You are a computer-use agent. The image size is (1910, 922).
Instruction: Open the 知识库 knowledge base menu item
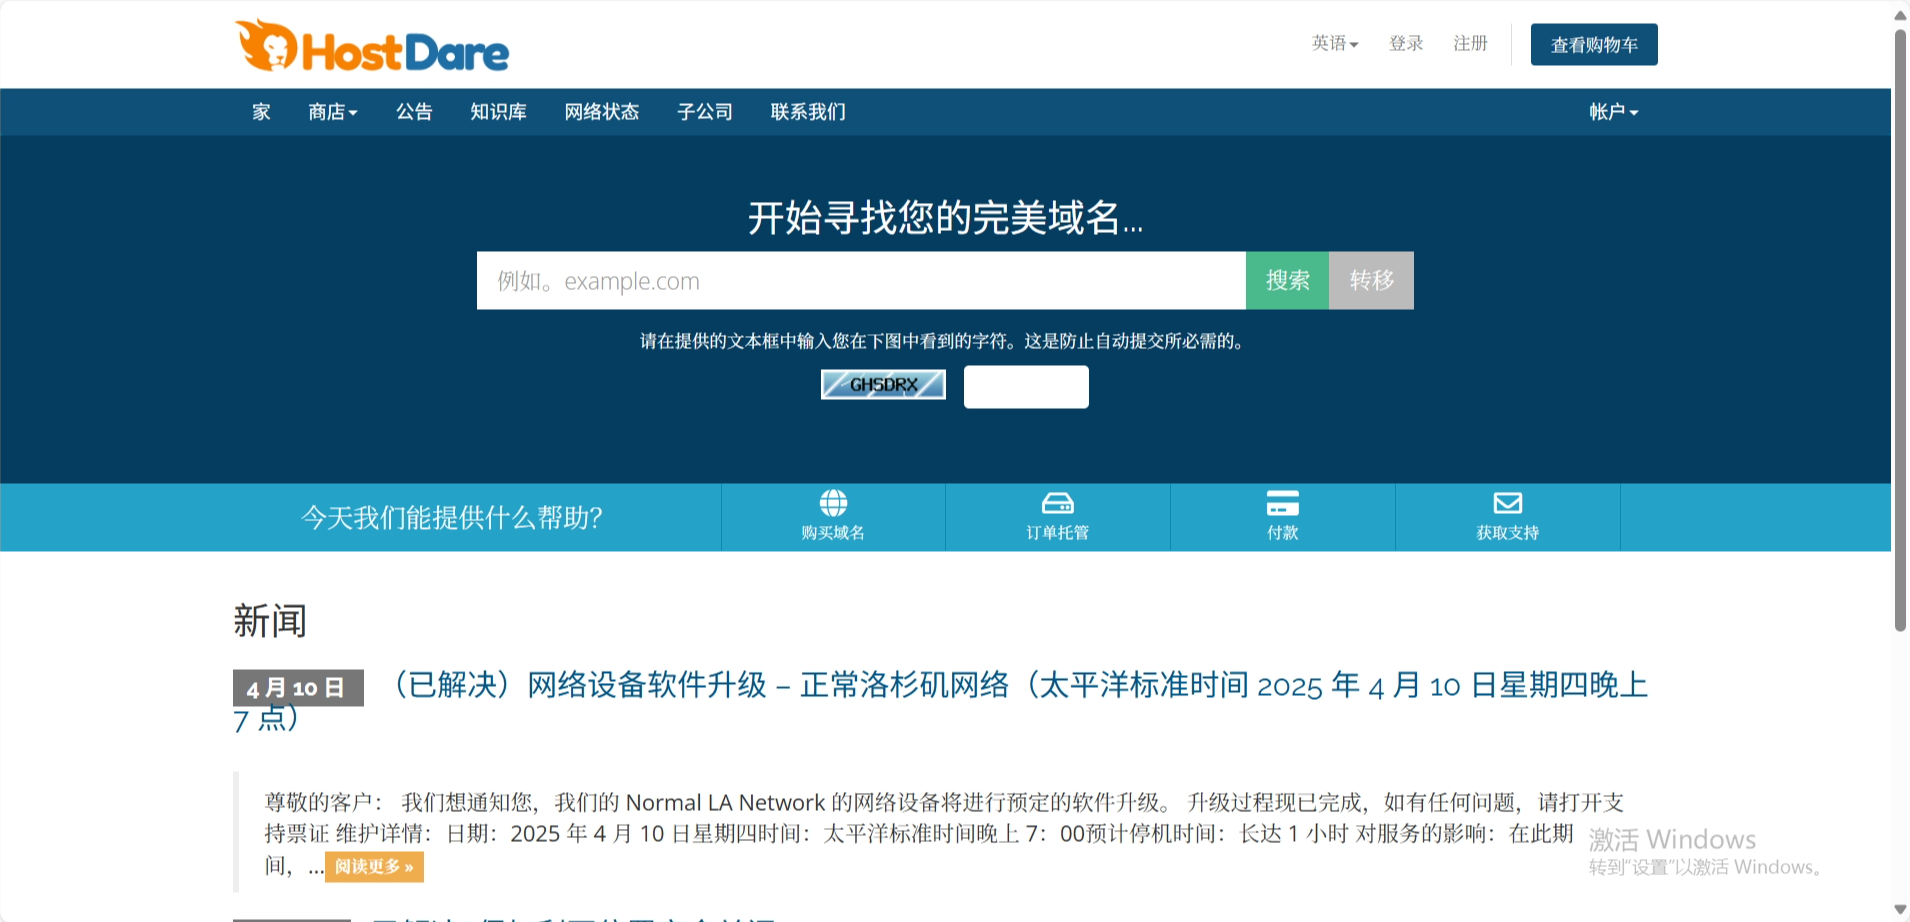[x=498, y=112]
